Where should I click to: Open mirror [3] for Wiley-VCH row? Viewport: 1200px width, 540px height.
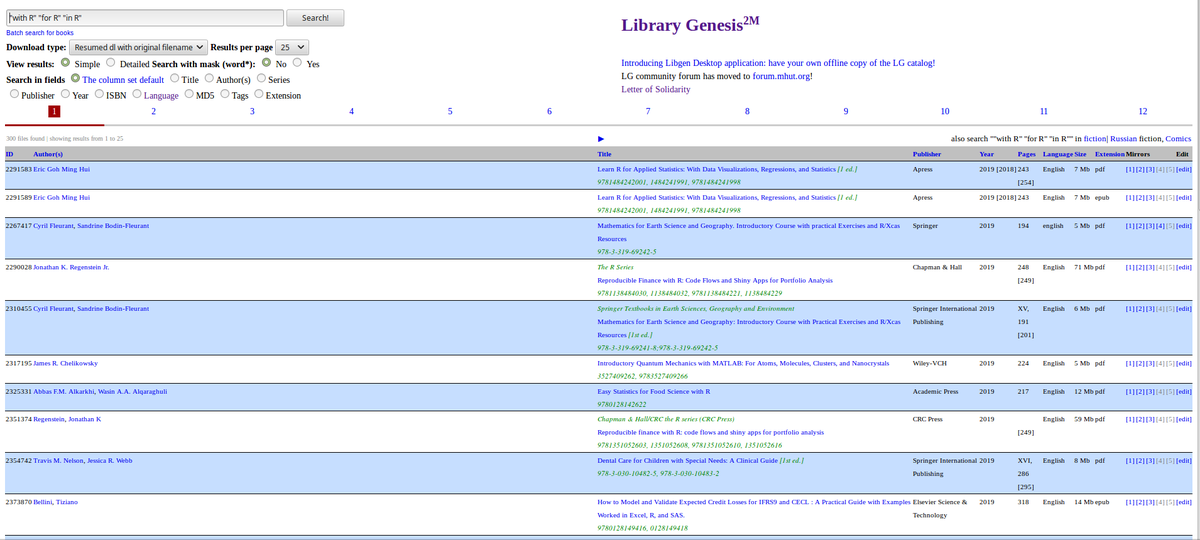(1152, 363)
